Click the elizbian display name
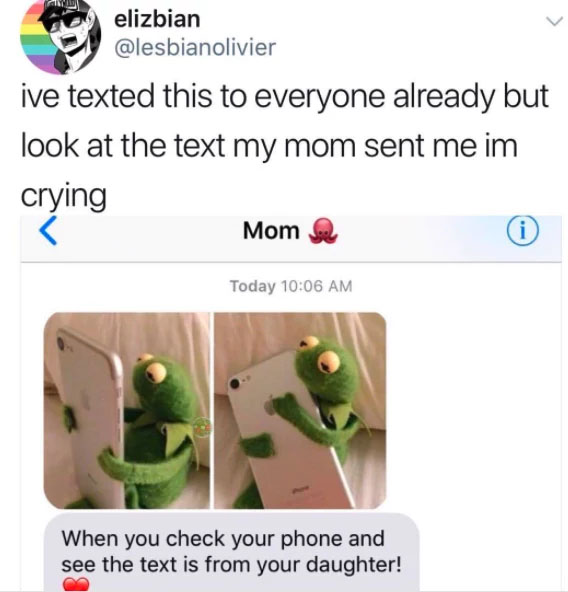568x592 pixels. 157,19
